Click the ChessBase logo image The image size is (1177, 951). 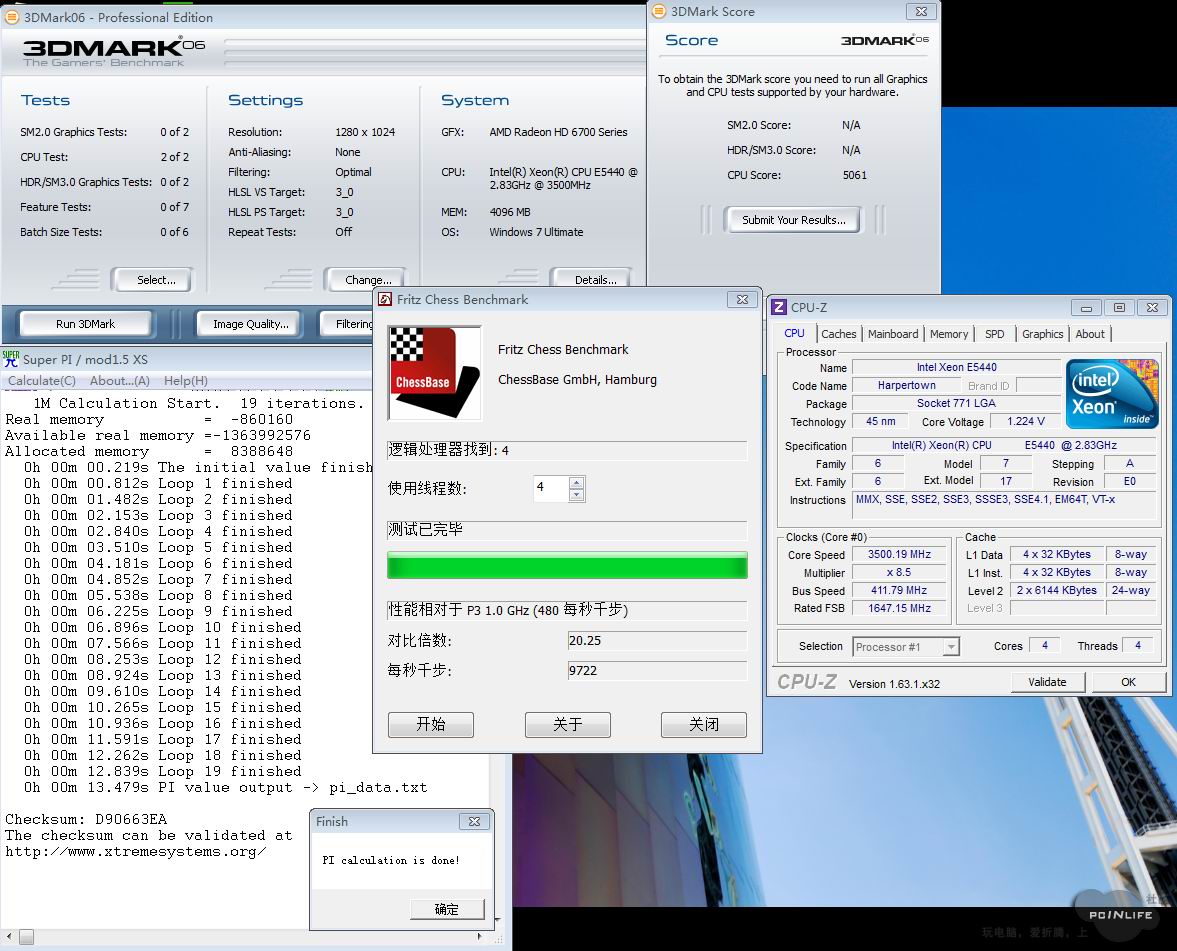435,373
